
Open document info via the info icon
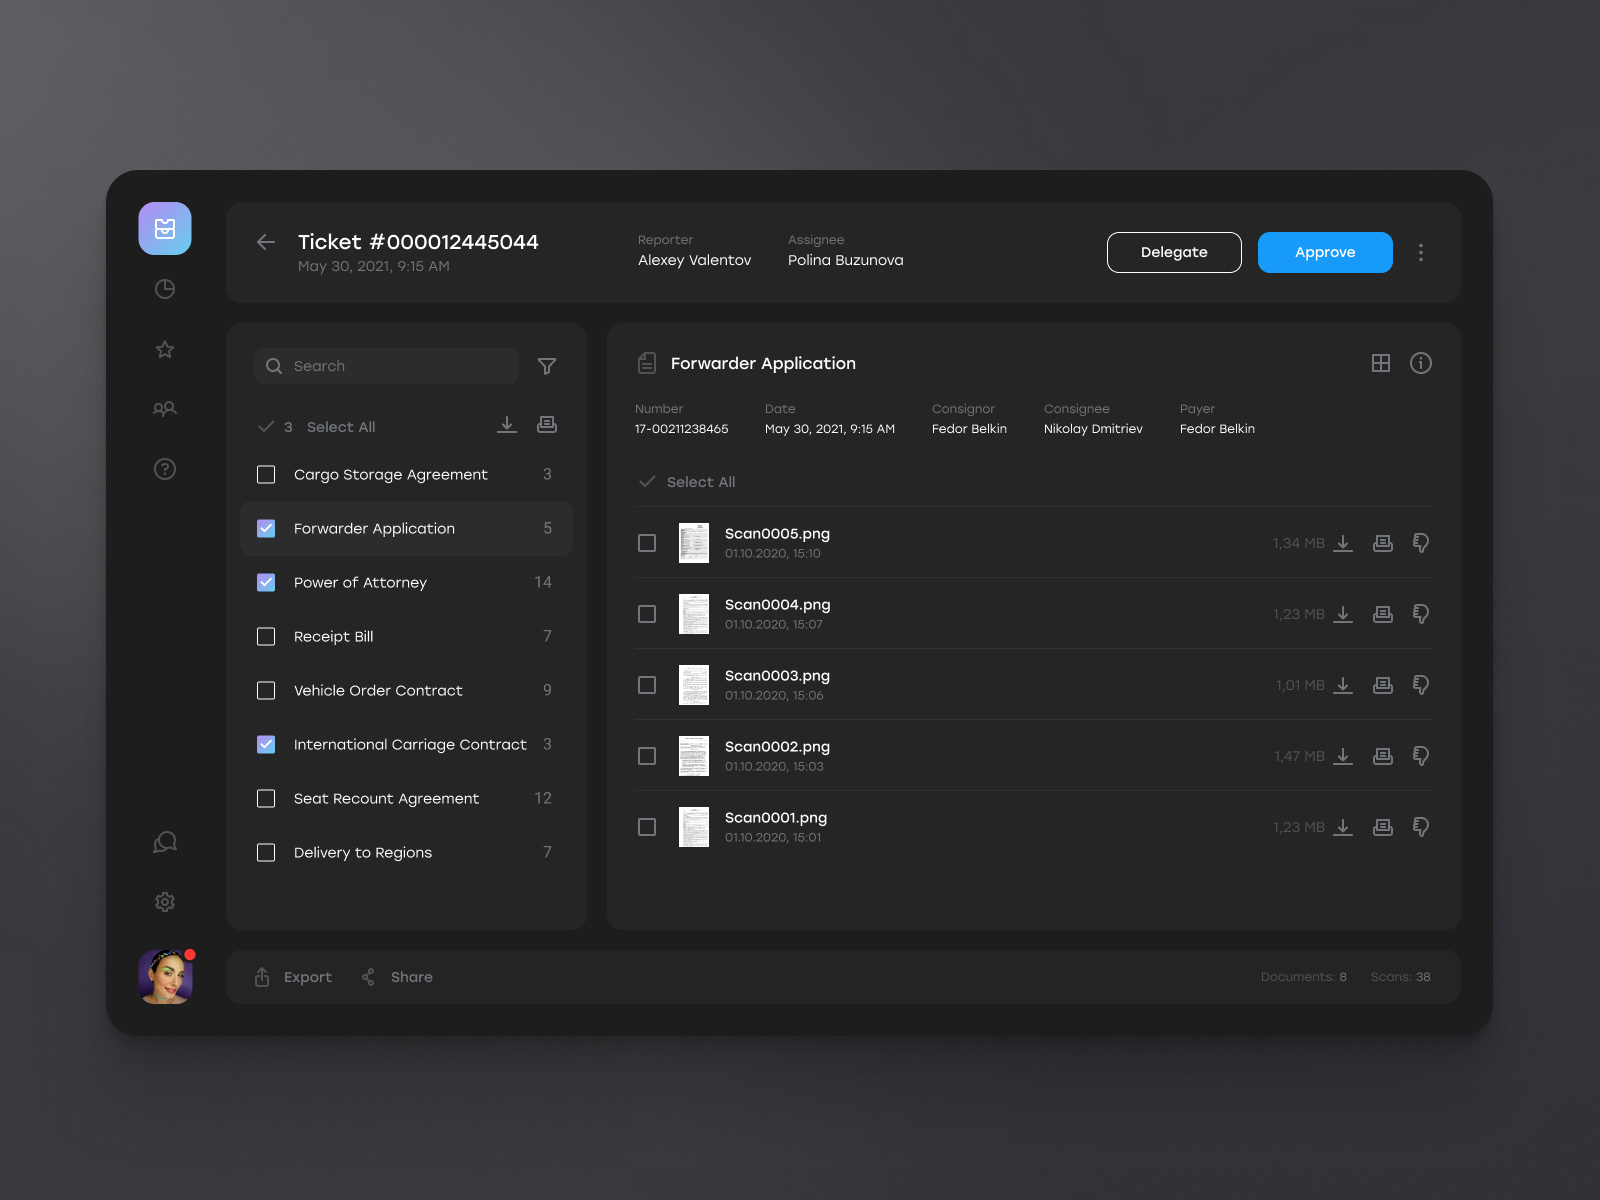pyautogui.click(x=1421, y=363)
